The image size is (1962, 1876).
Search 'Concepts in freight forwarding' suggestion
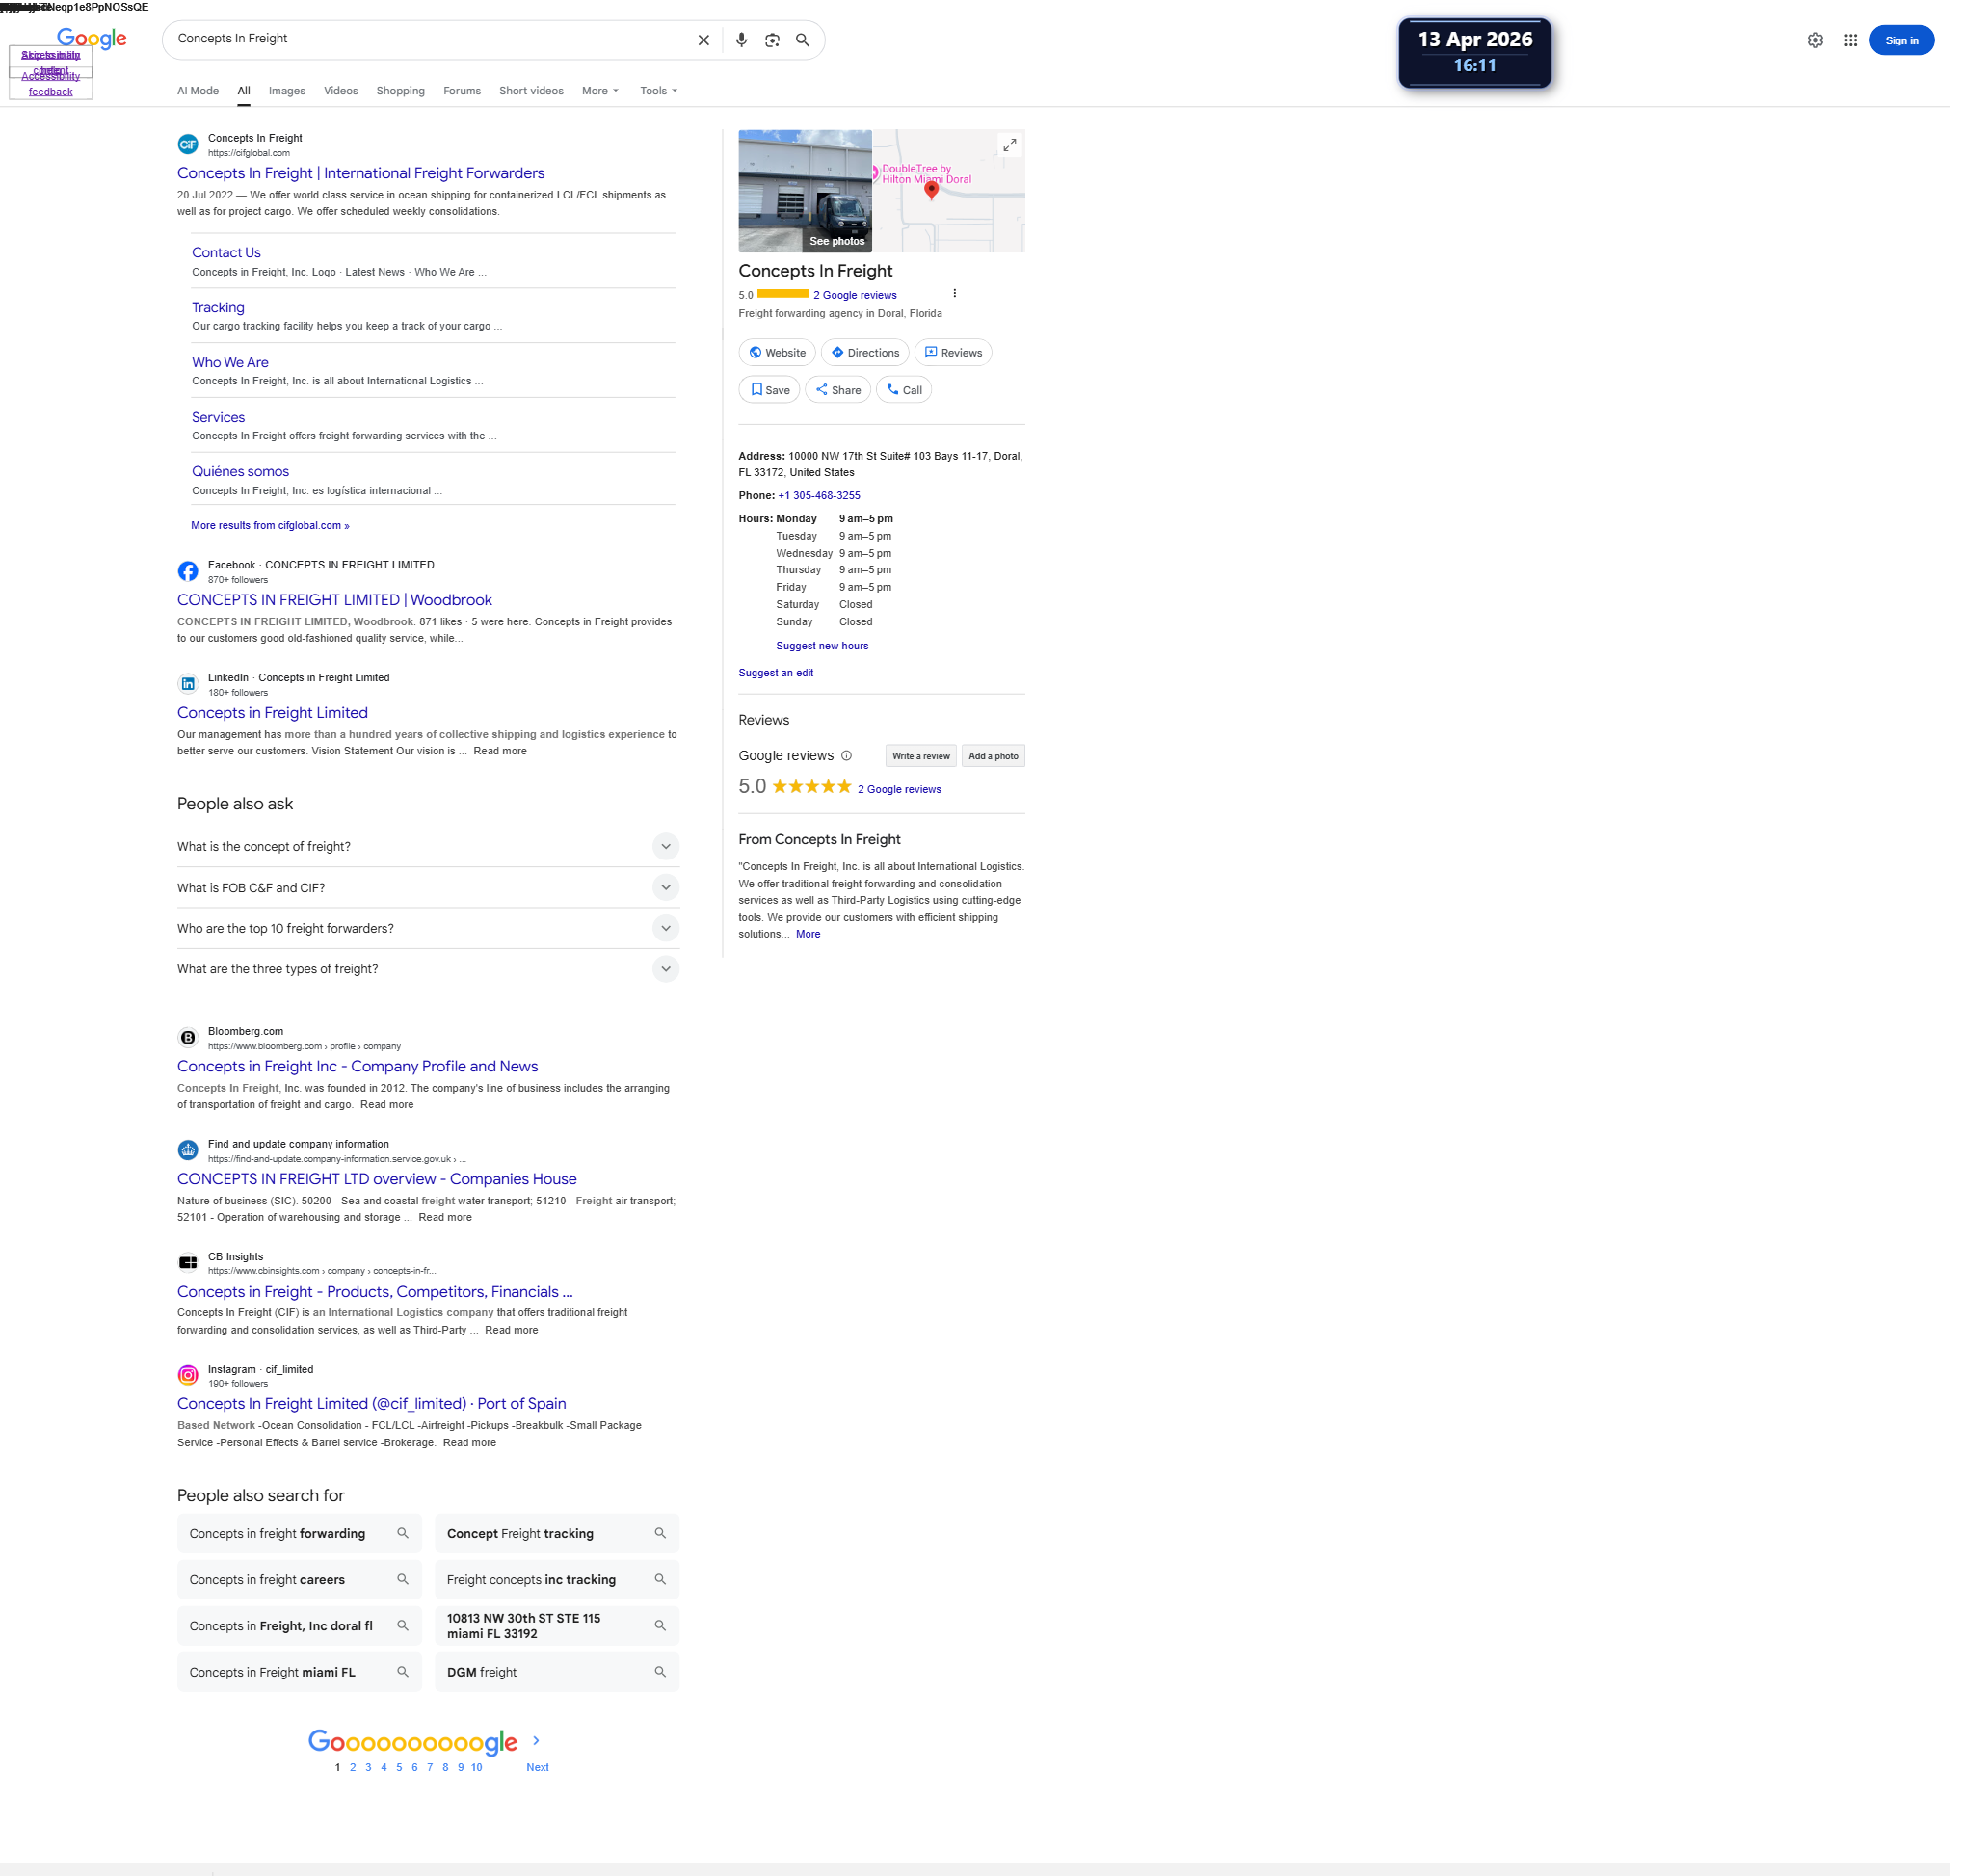coord(299,1534)
